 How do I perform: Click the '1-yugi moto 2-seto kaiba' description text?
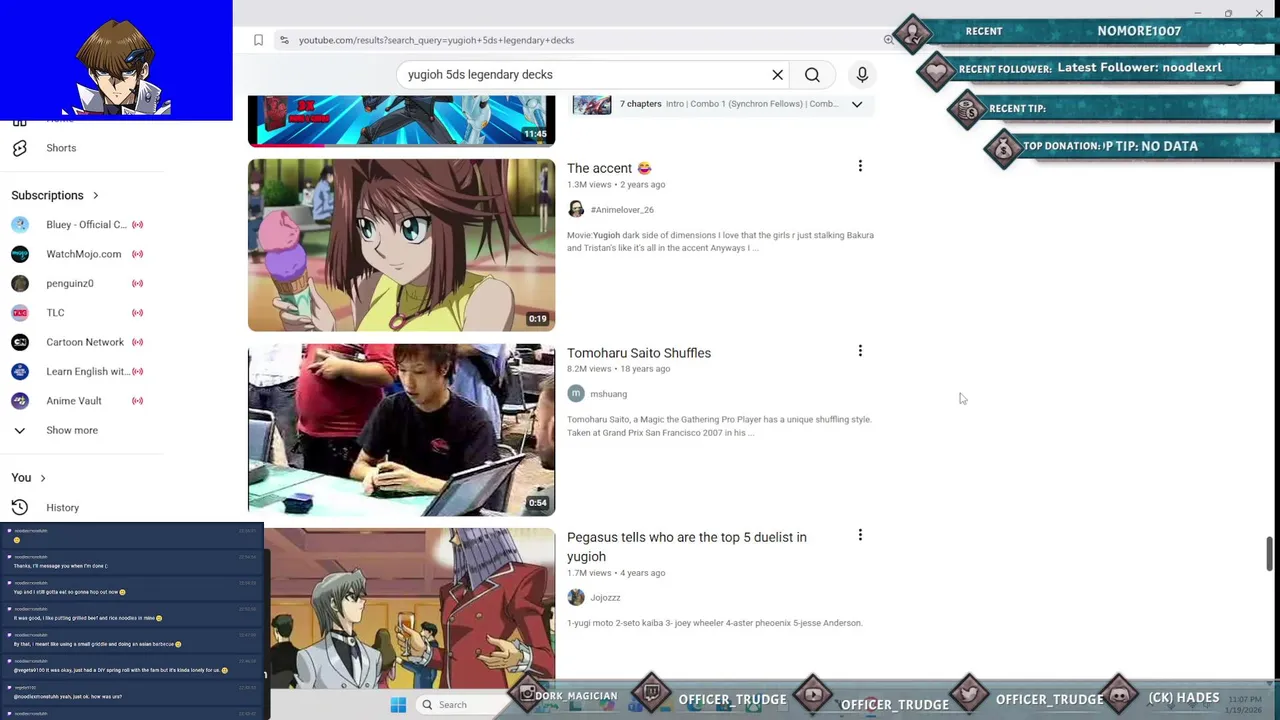(x=714, y=623)
